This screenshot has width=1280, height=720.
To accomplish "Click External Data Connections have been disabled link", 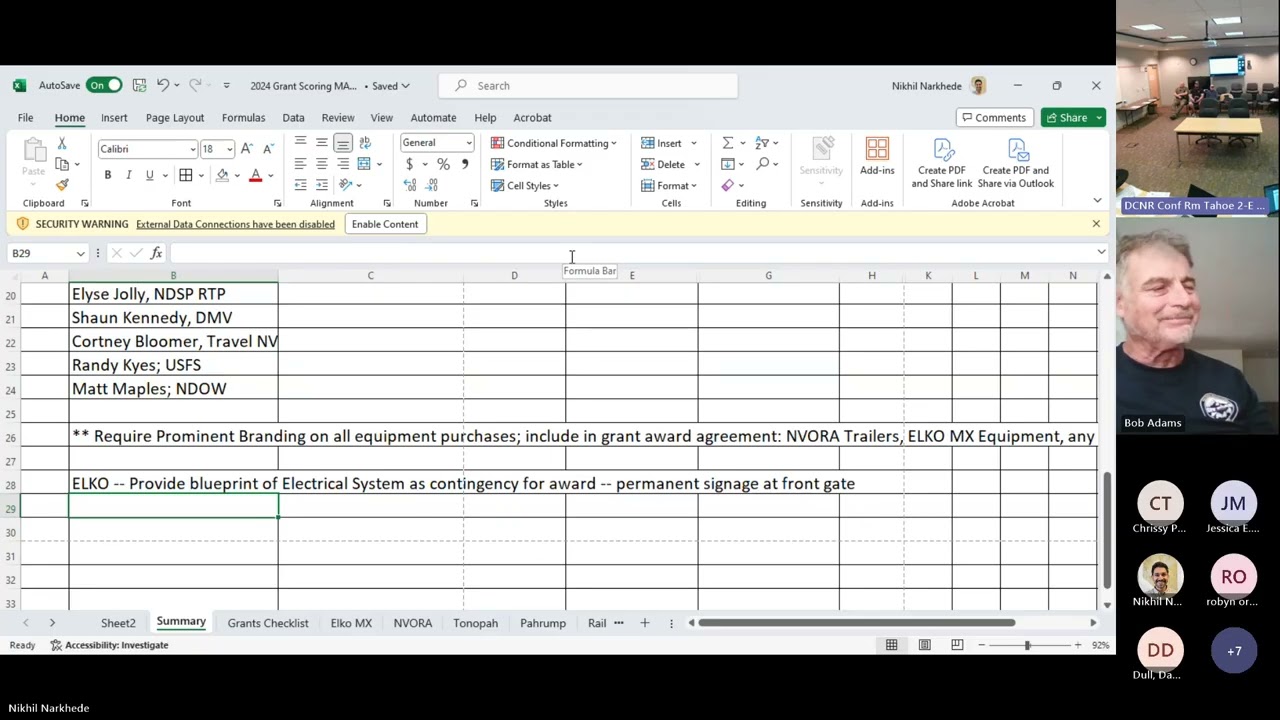I will (235, 224).
